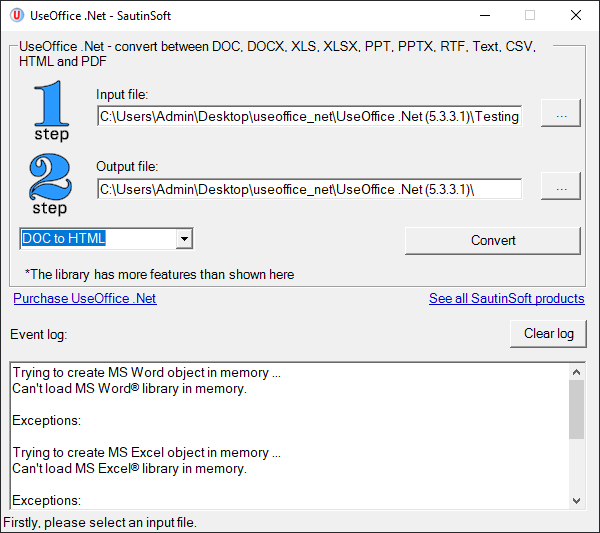
Task: Click the UseOffice .Net app icon in title bar
Action: [x=16, y=15]
